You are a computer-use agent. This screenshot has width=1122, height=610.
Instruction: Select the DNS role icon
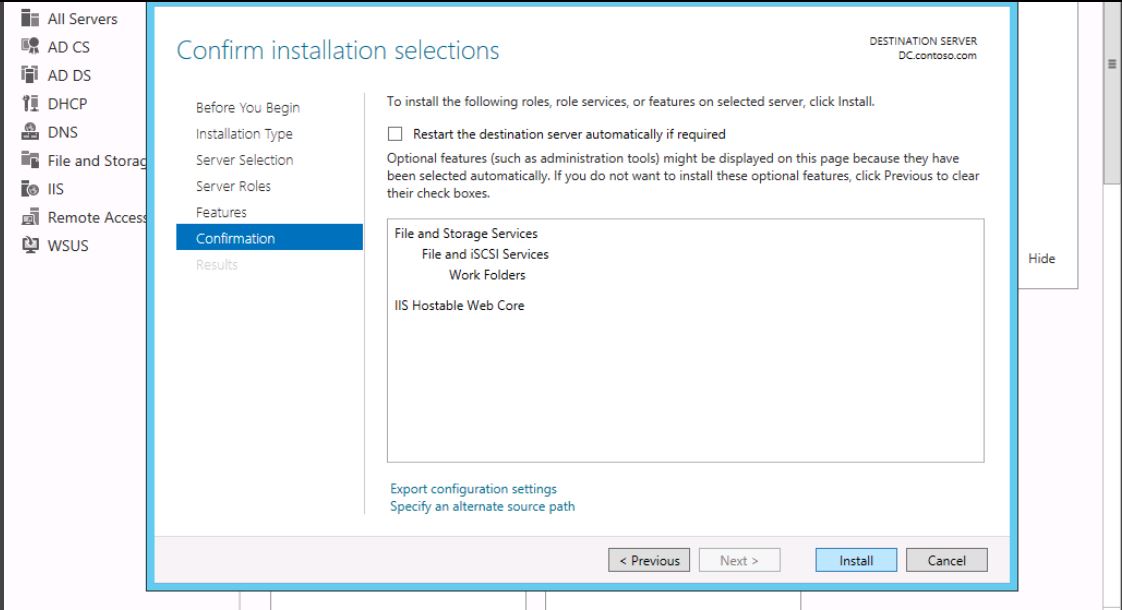point(29,131)
